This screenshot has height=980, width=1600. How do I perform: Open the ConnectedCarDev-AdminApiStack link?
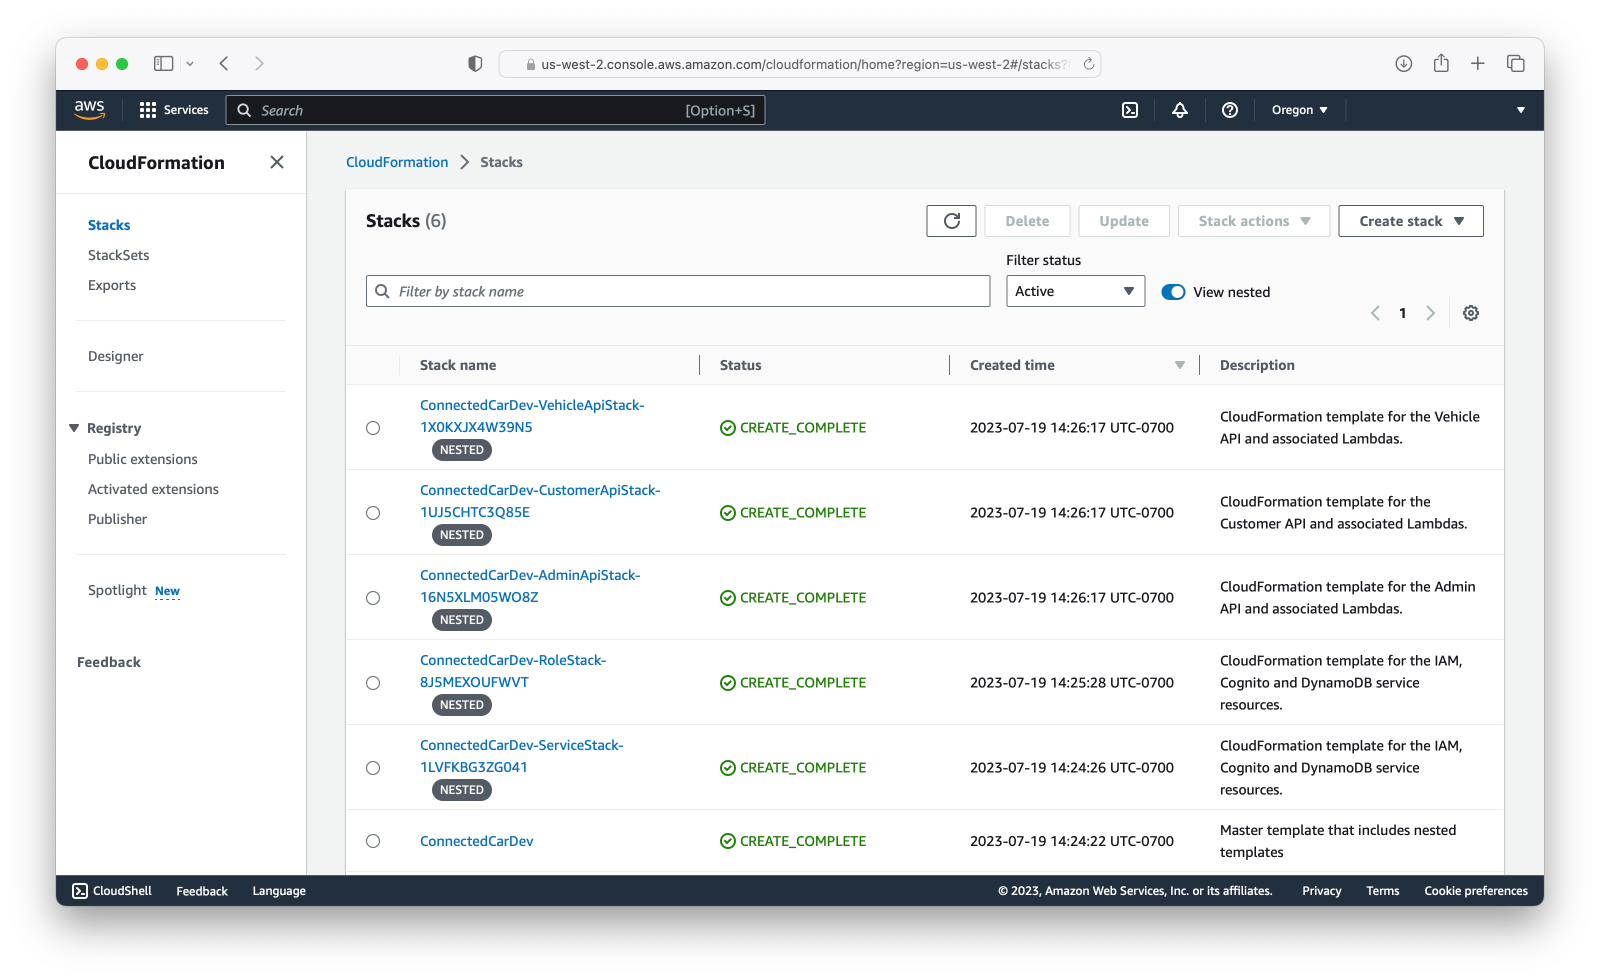[530, 586]
